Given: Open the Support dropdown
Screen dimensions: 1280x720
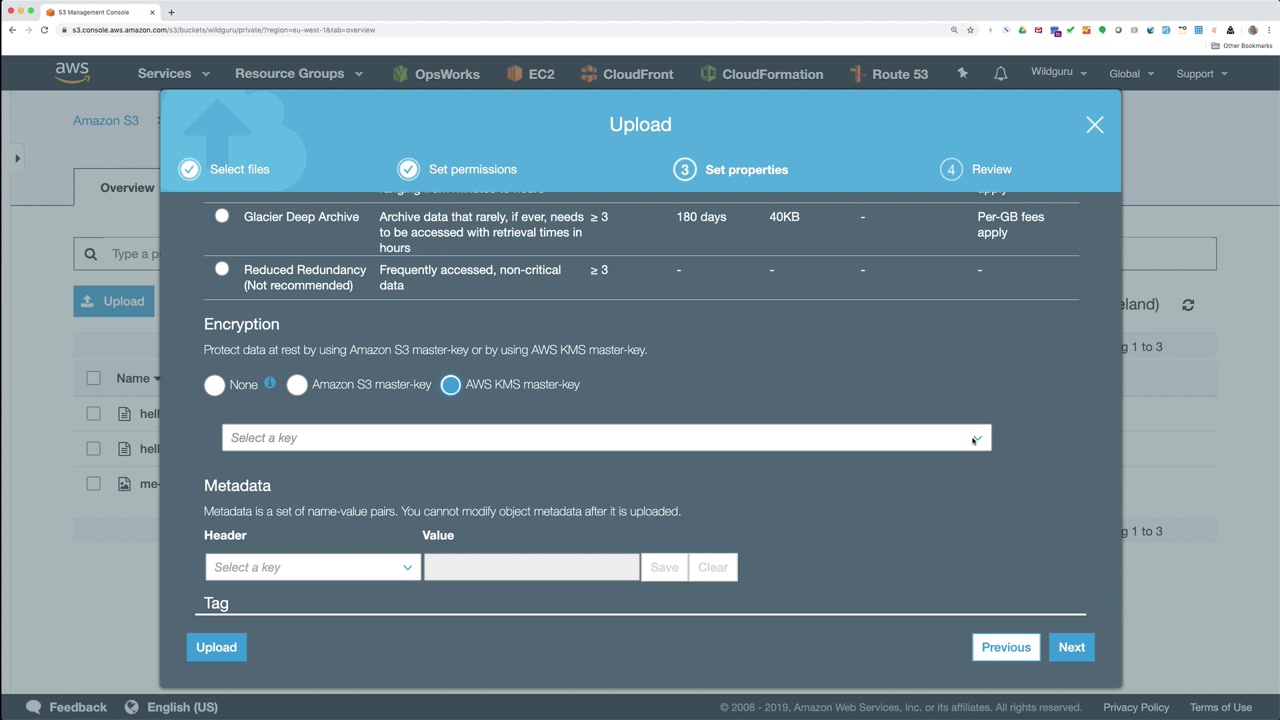Looking at the screenshot, I should pos(1202,74).
